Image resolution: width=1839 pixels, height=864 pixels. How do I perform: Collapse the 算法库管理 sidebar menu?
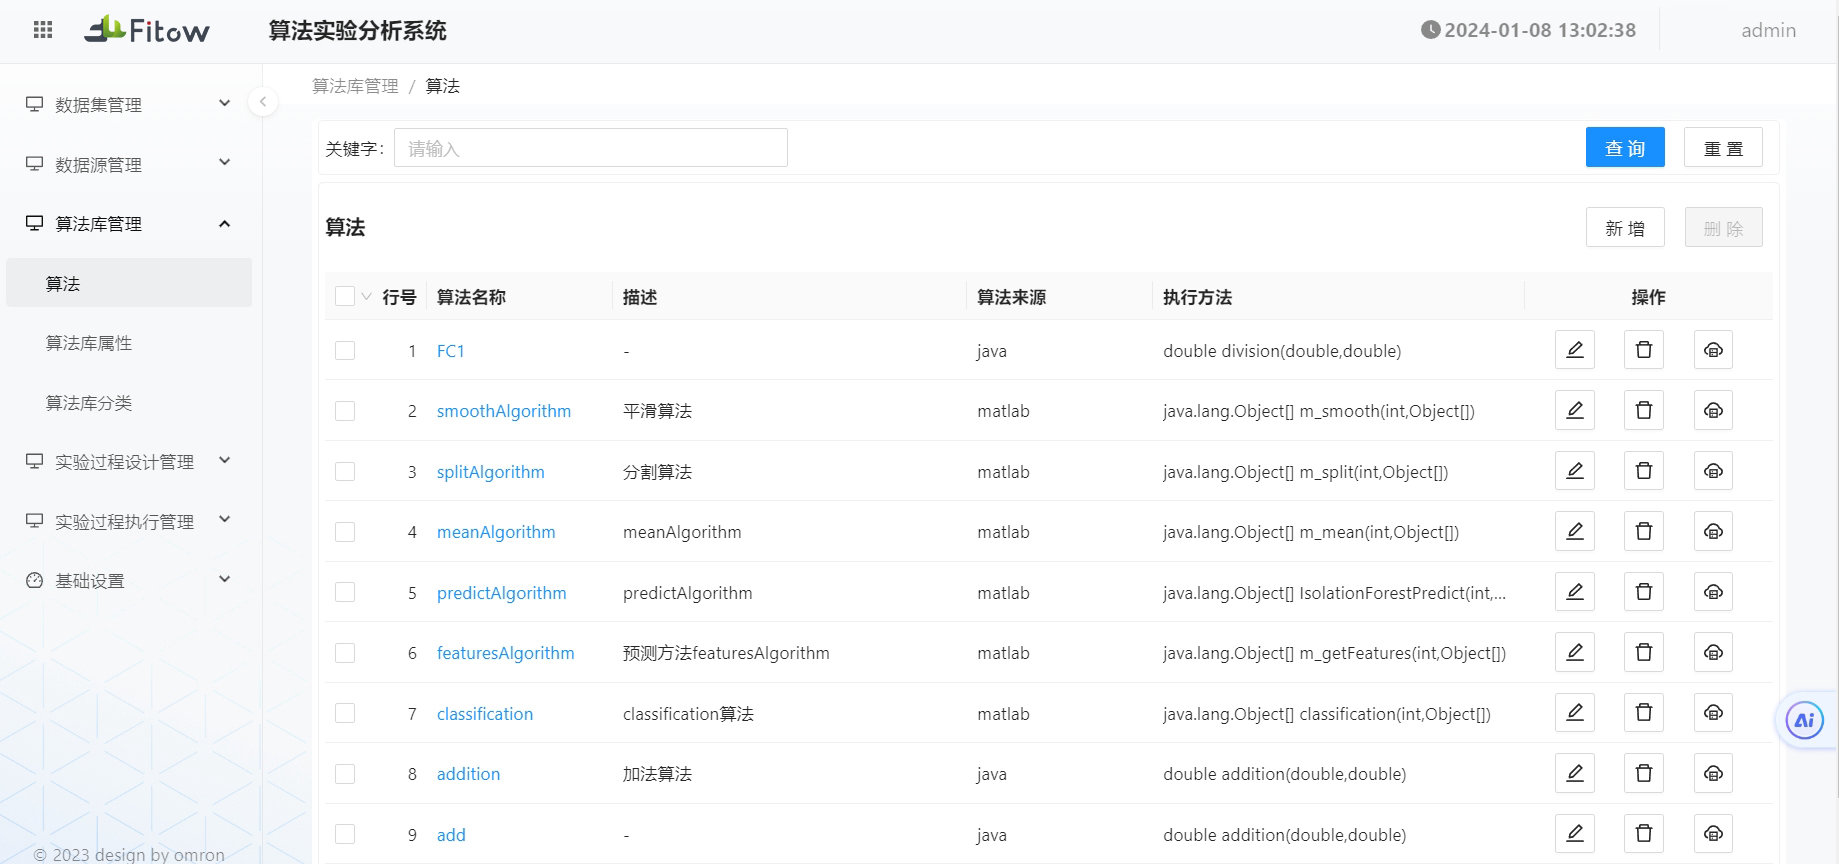129,223
